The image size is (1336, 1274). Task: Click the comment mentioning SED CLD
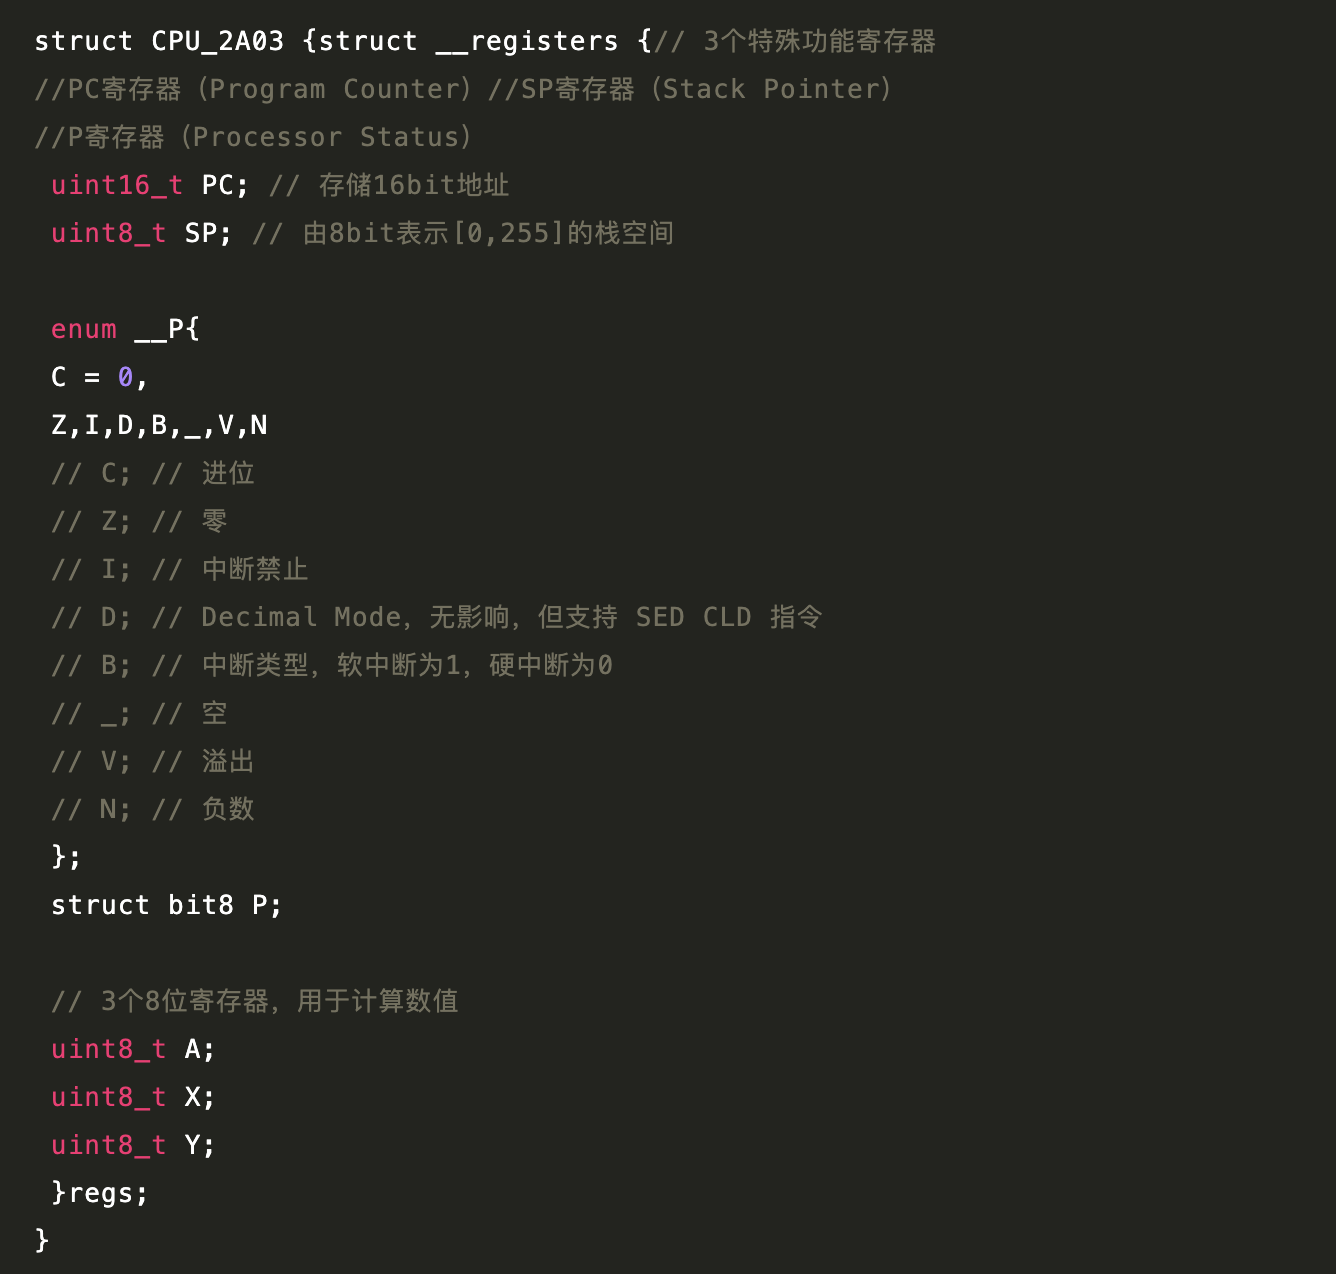437,617
